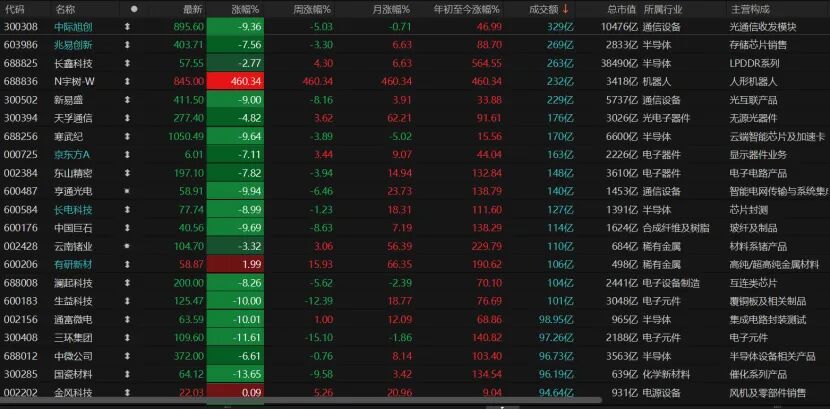Select the stock code 688836
This screenshot has width=830, height=410.
(x=21, y=81)
